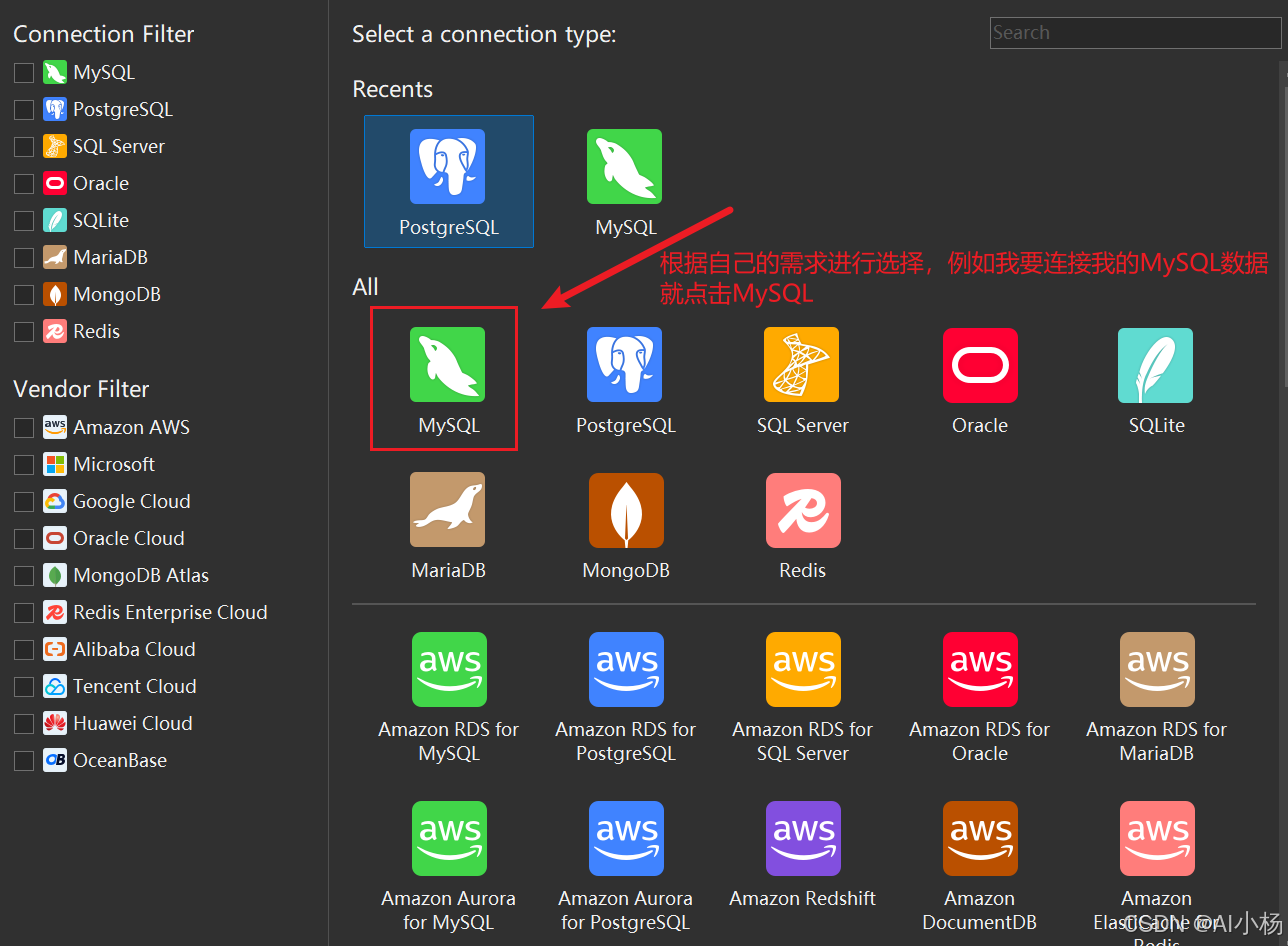Focus the Search connection type field
This screenshot has width=1288, height=946.
(1135, 33)
